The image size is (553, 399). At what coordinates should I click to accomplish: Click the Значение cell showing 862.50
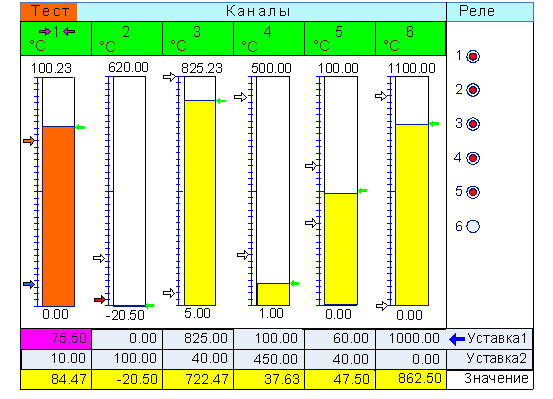(x=411, y=379)
